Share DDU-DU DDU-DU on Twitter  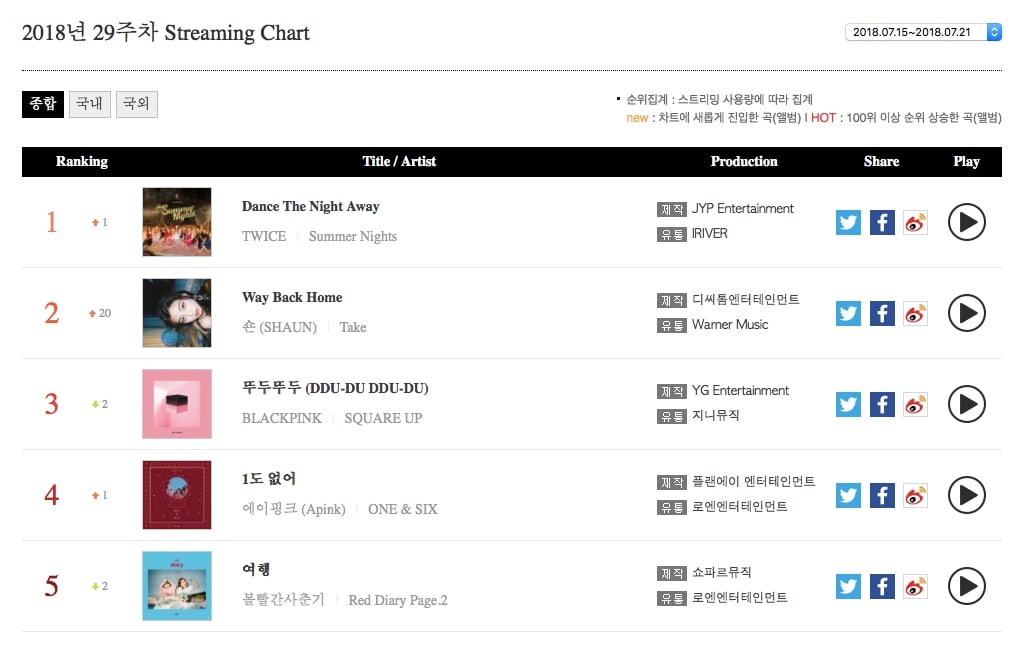pyautogui.click(x=848, y=404)
